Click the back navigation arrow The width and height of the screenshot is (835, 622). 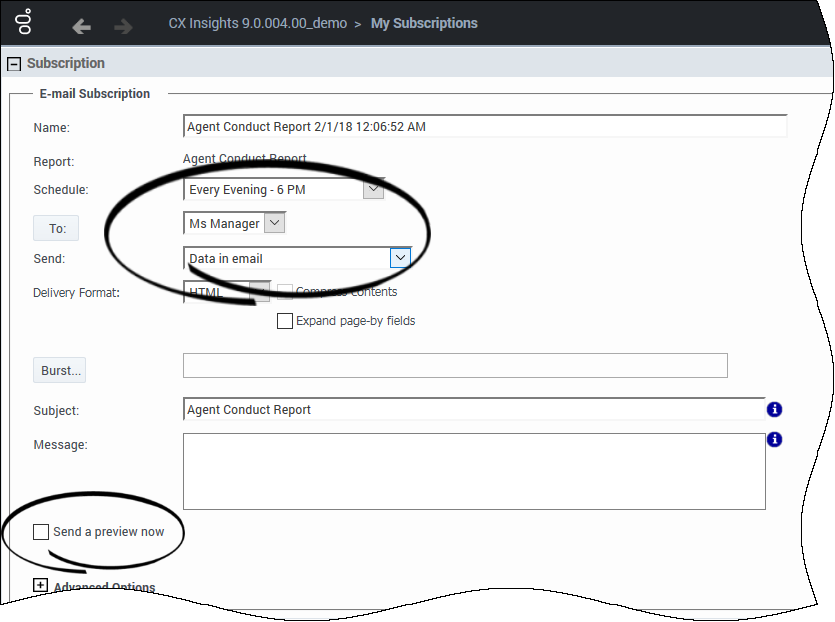pyautogui.click(x=81, y=27)
